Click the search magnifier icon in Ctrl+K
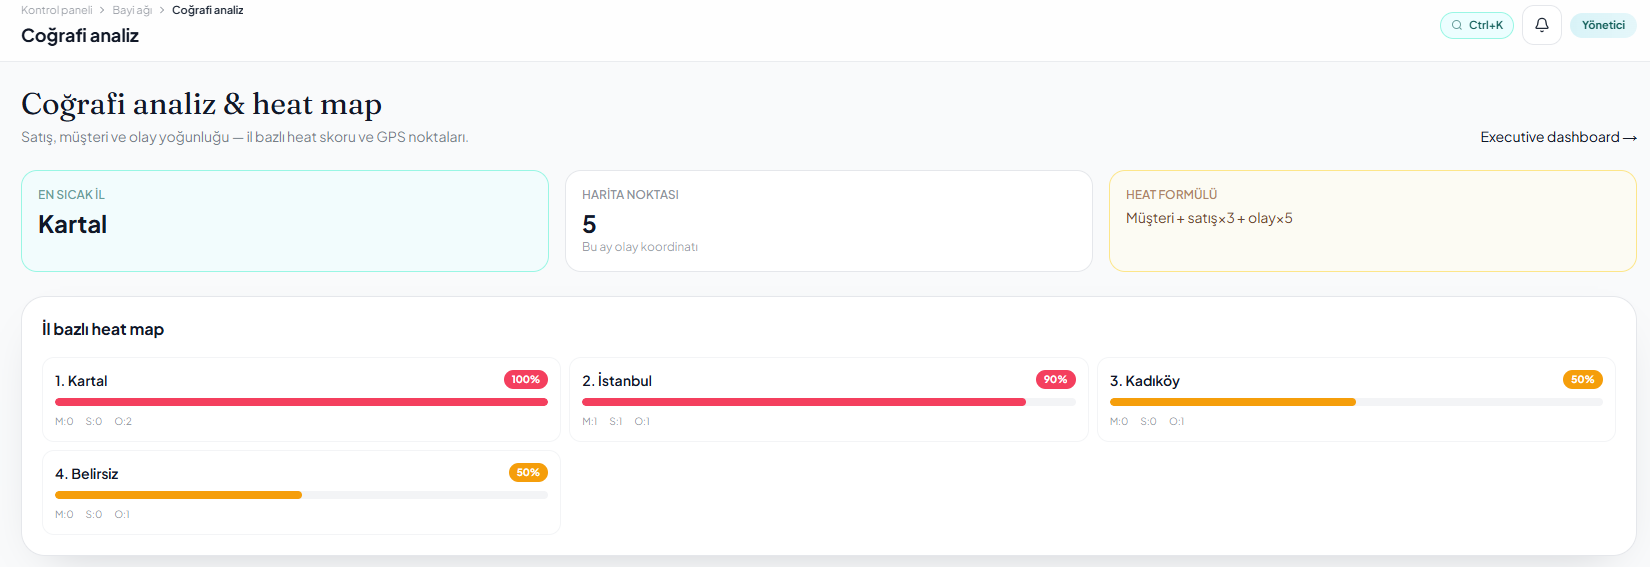Viewport: 1650px width, 567px height. click(1456, 25)
